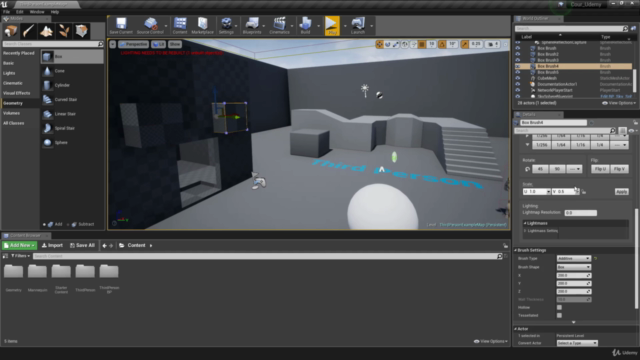The width and height of the screenshot is (640, 360).
Task: Select the Foliage mode icon
Action: [64, 31]
